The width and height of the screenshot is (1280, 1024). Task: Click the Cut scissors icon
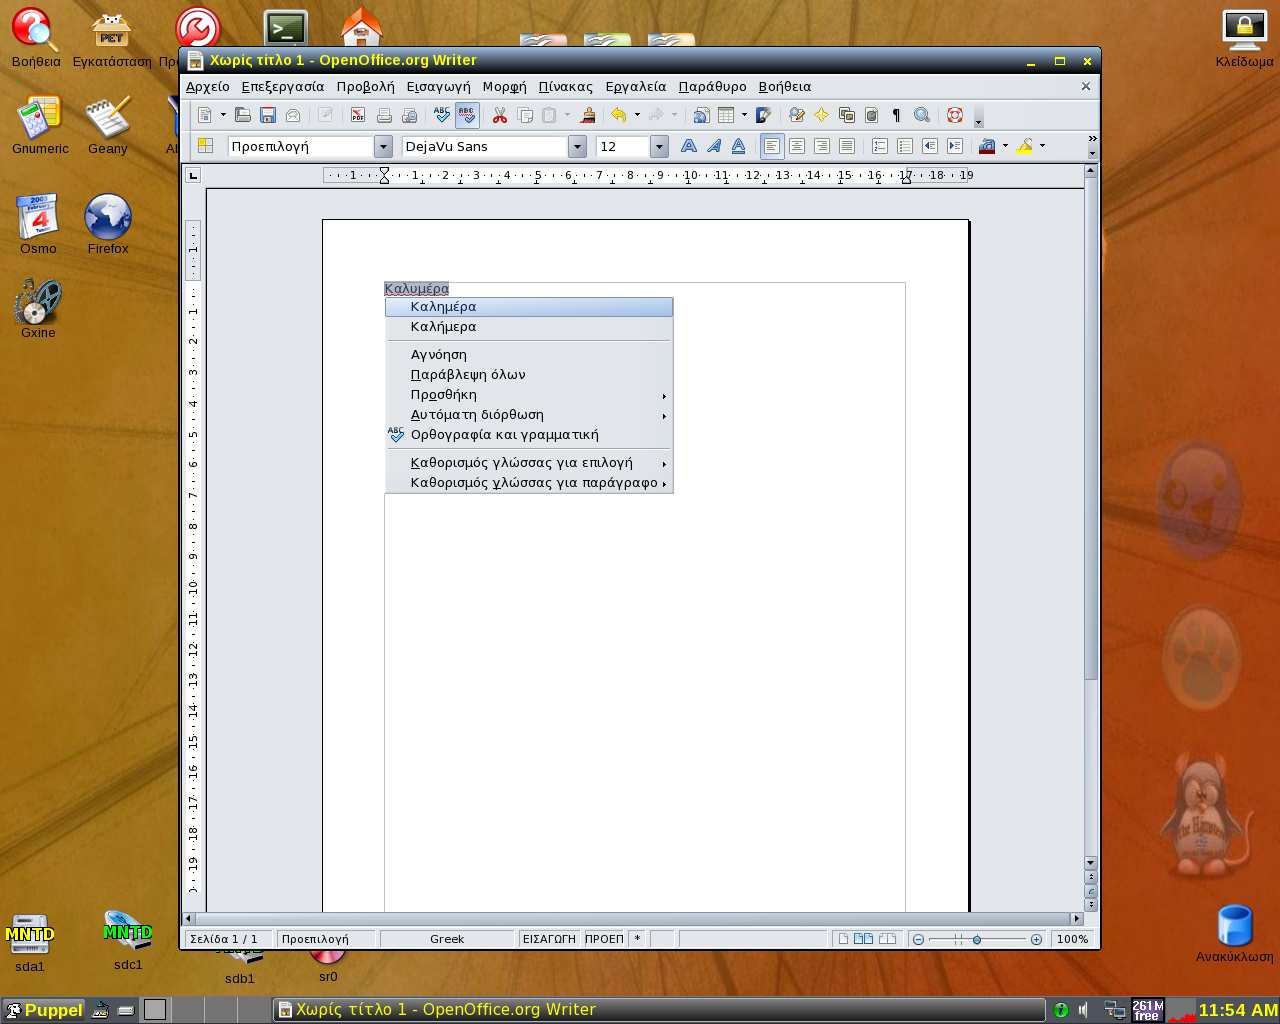[500, 115]
